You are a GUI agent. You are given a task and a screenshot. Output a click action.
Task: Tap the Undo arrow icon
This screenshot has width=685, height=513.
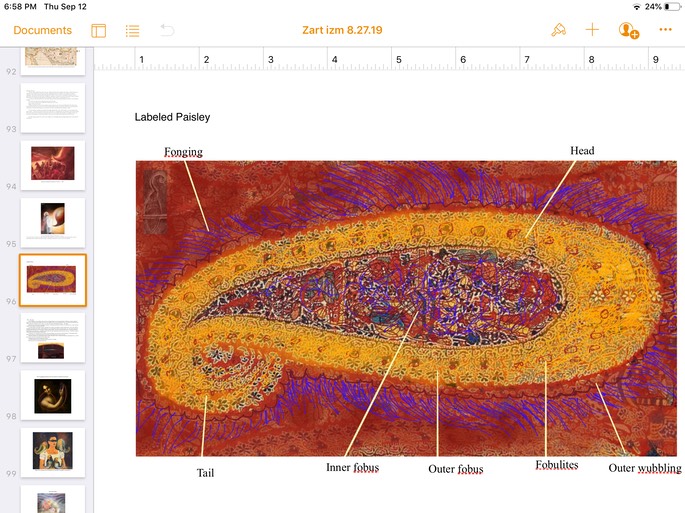point(167,30)
